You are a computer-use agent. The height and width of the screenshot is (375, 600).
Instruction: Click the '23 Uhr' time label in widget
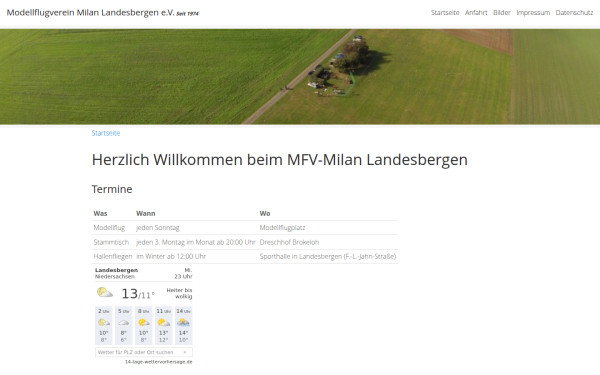(183, 276)
